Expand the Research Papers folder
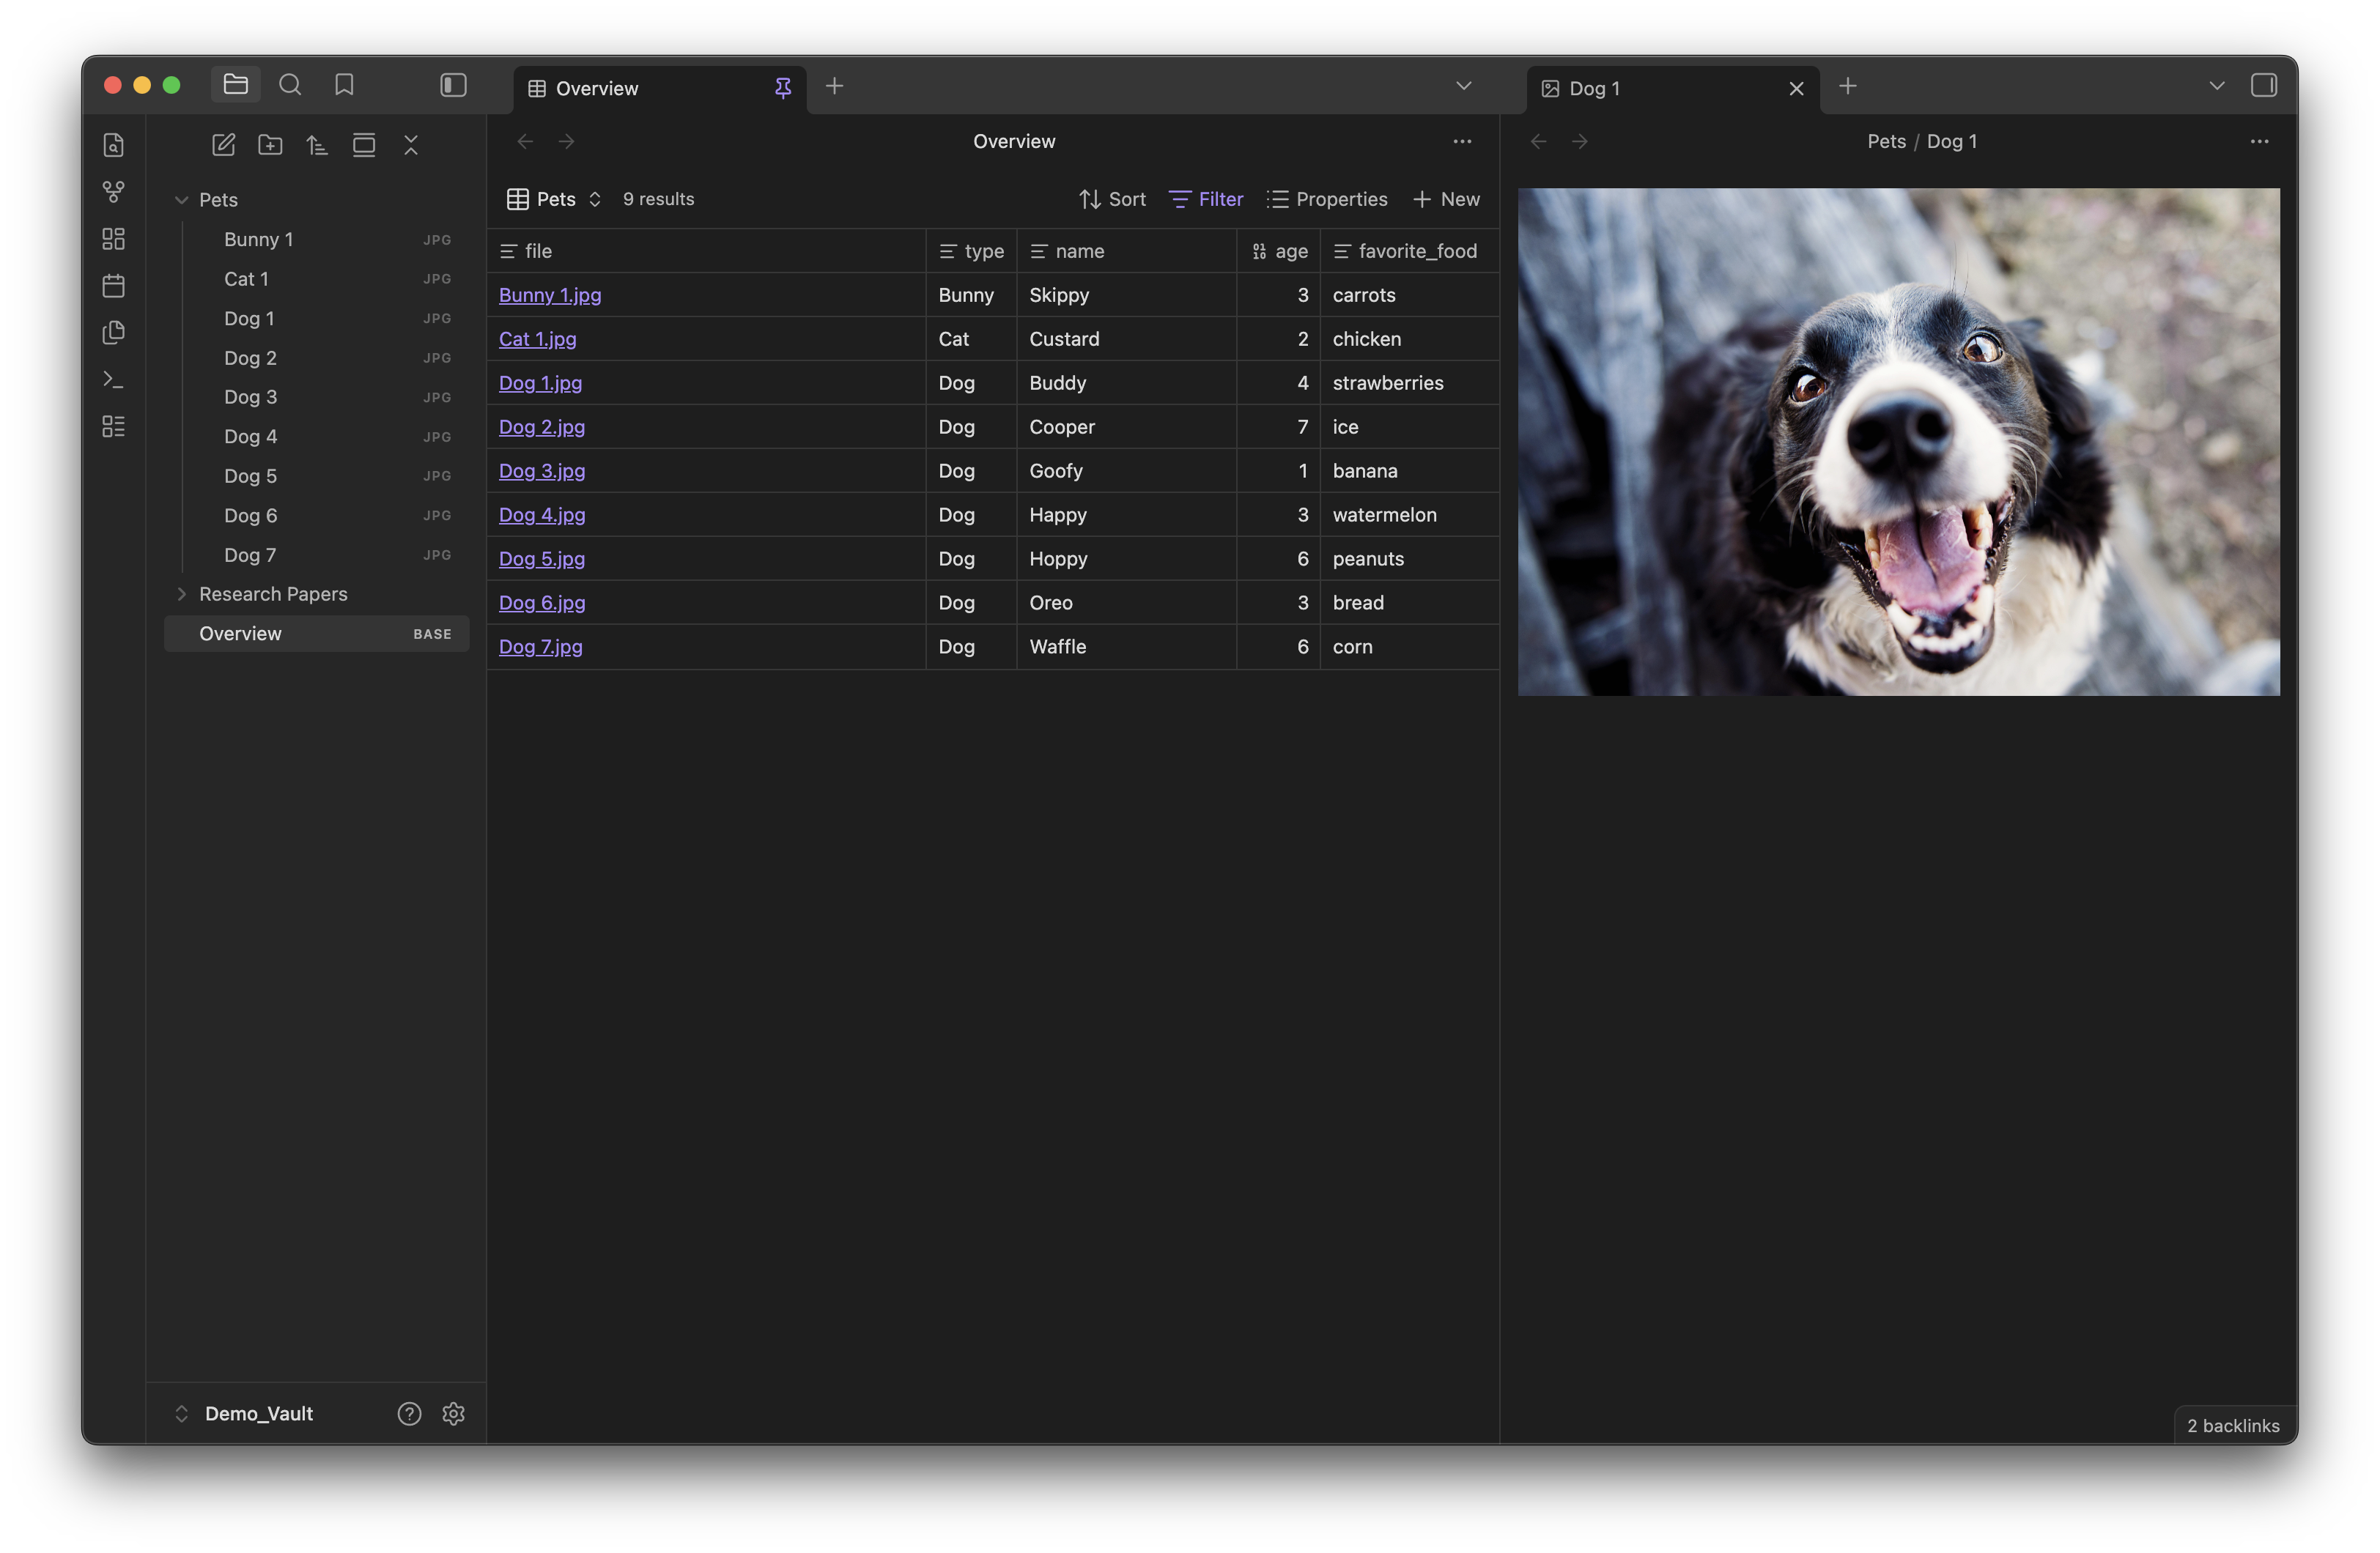2380x1553 pixels. click(x=182, y=594)
